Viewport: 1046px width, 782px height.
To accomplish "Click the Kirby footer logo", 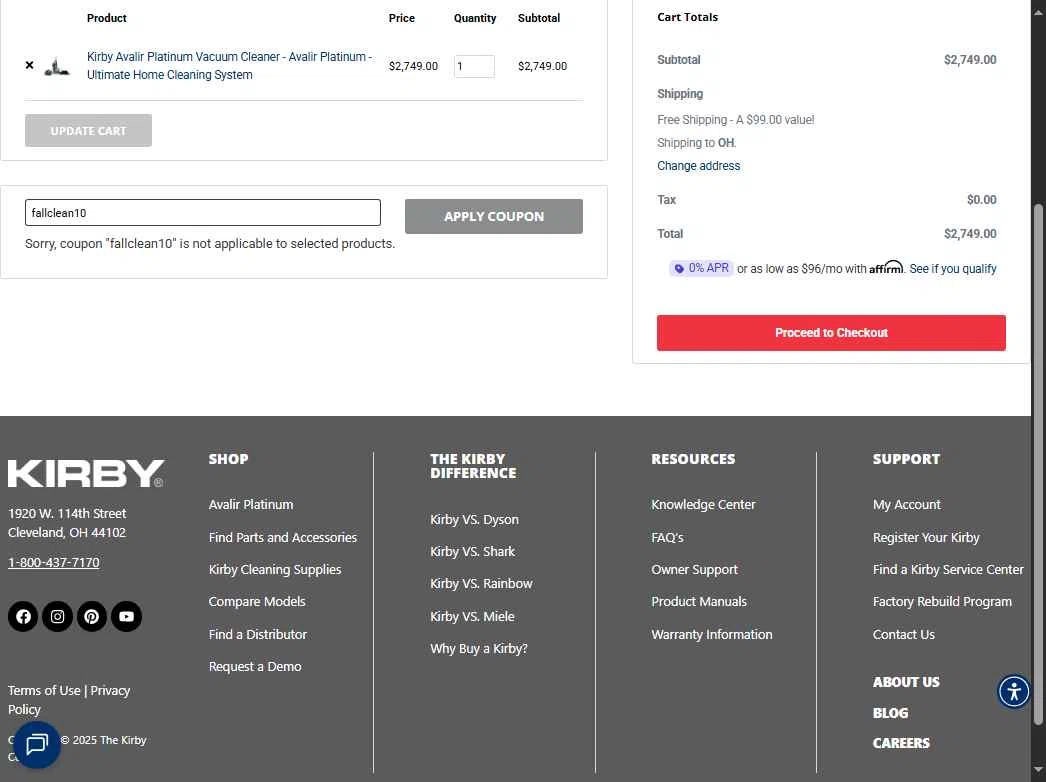I will [x=86, y=473].
